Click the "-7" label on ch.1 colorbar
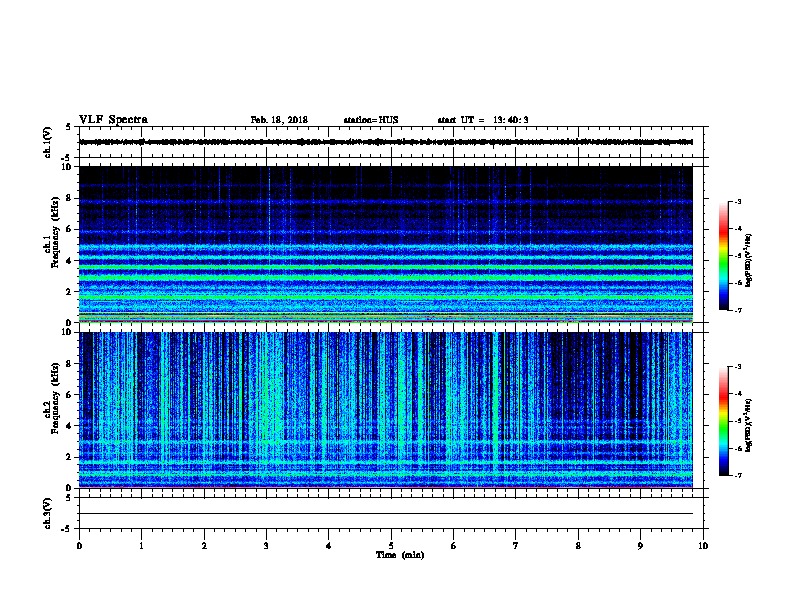The width and height of the screenshot is (792, 612). point(737,310)
